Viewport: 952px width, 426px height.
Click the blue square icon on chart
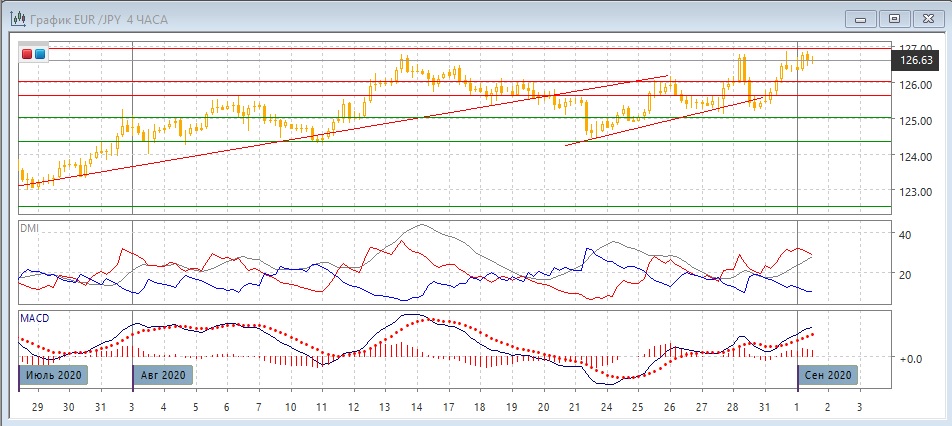pyautogui.click(x=40, y=54)
